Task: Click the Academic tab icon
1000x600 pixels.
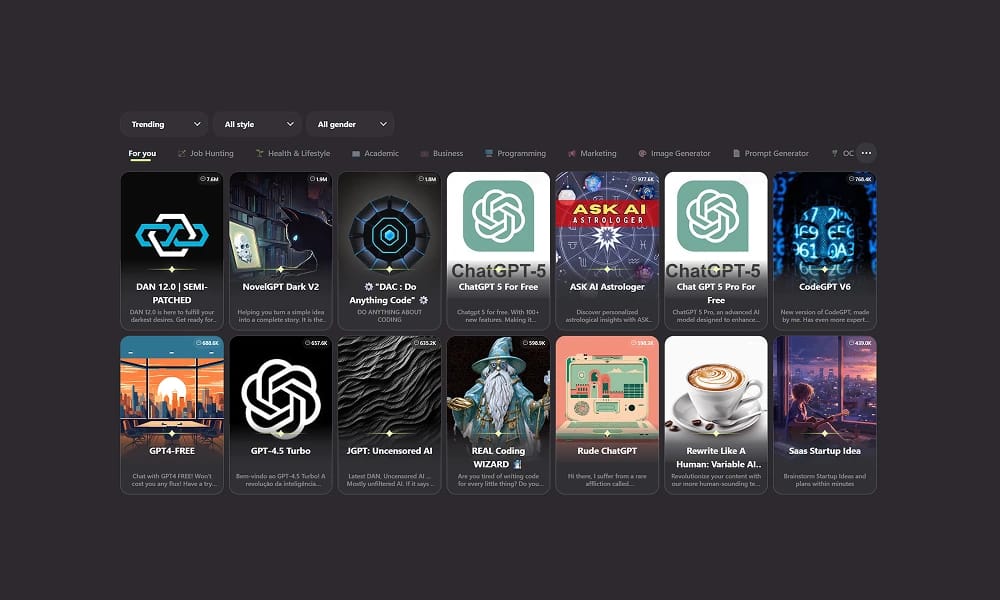Action: [356, 154]
